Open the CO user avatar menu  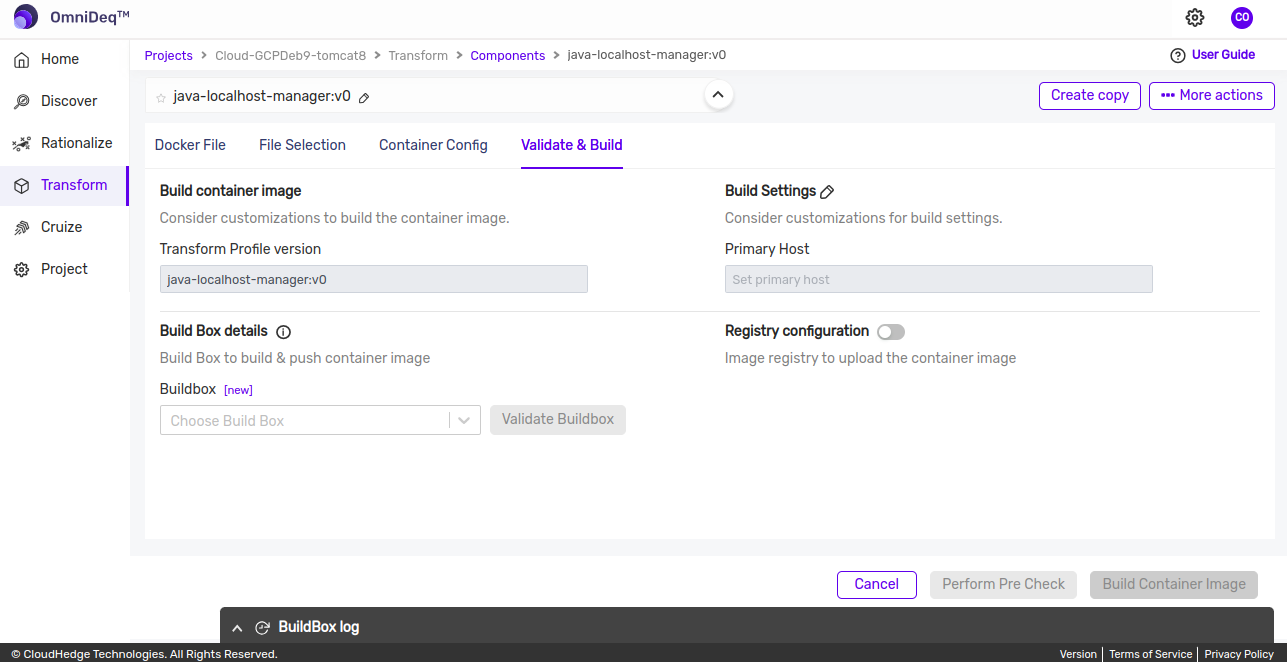pyautogui.click(x=1242, y=17)
